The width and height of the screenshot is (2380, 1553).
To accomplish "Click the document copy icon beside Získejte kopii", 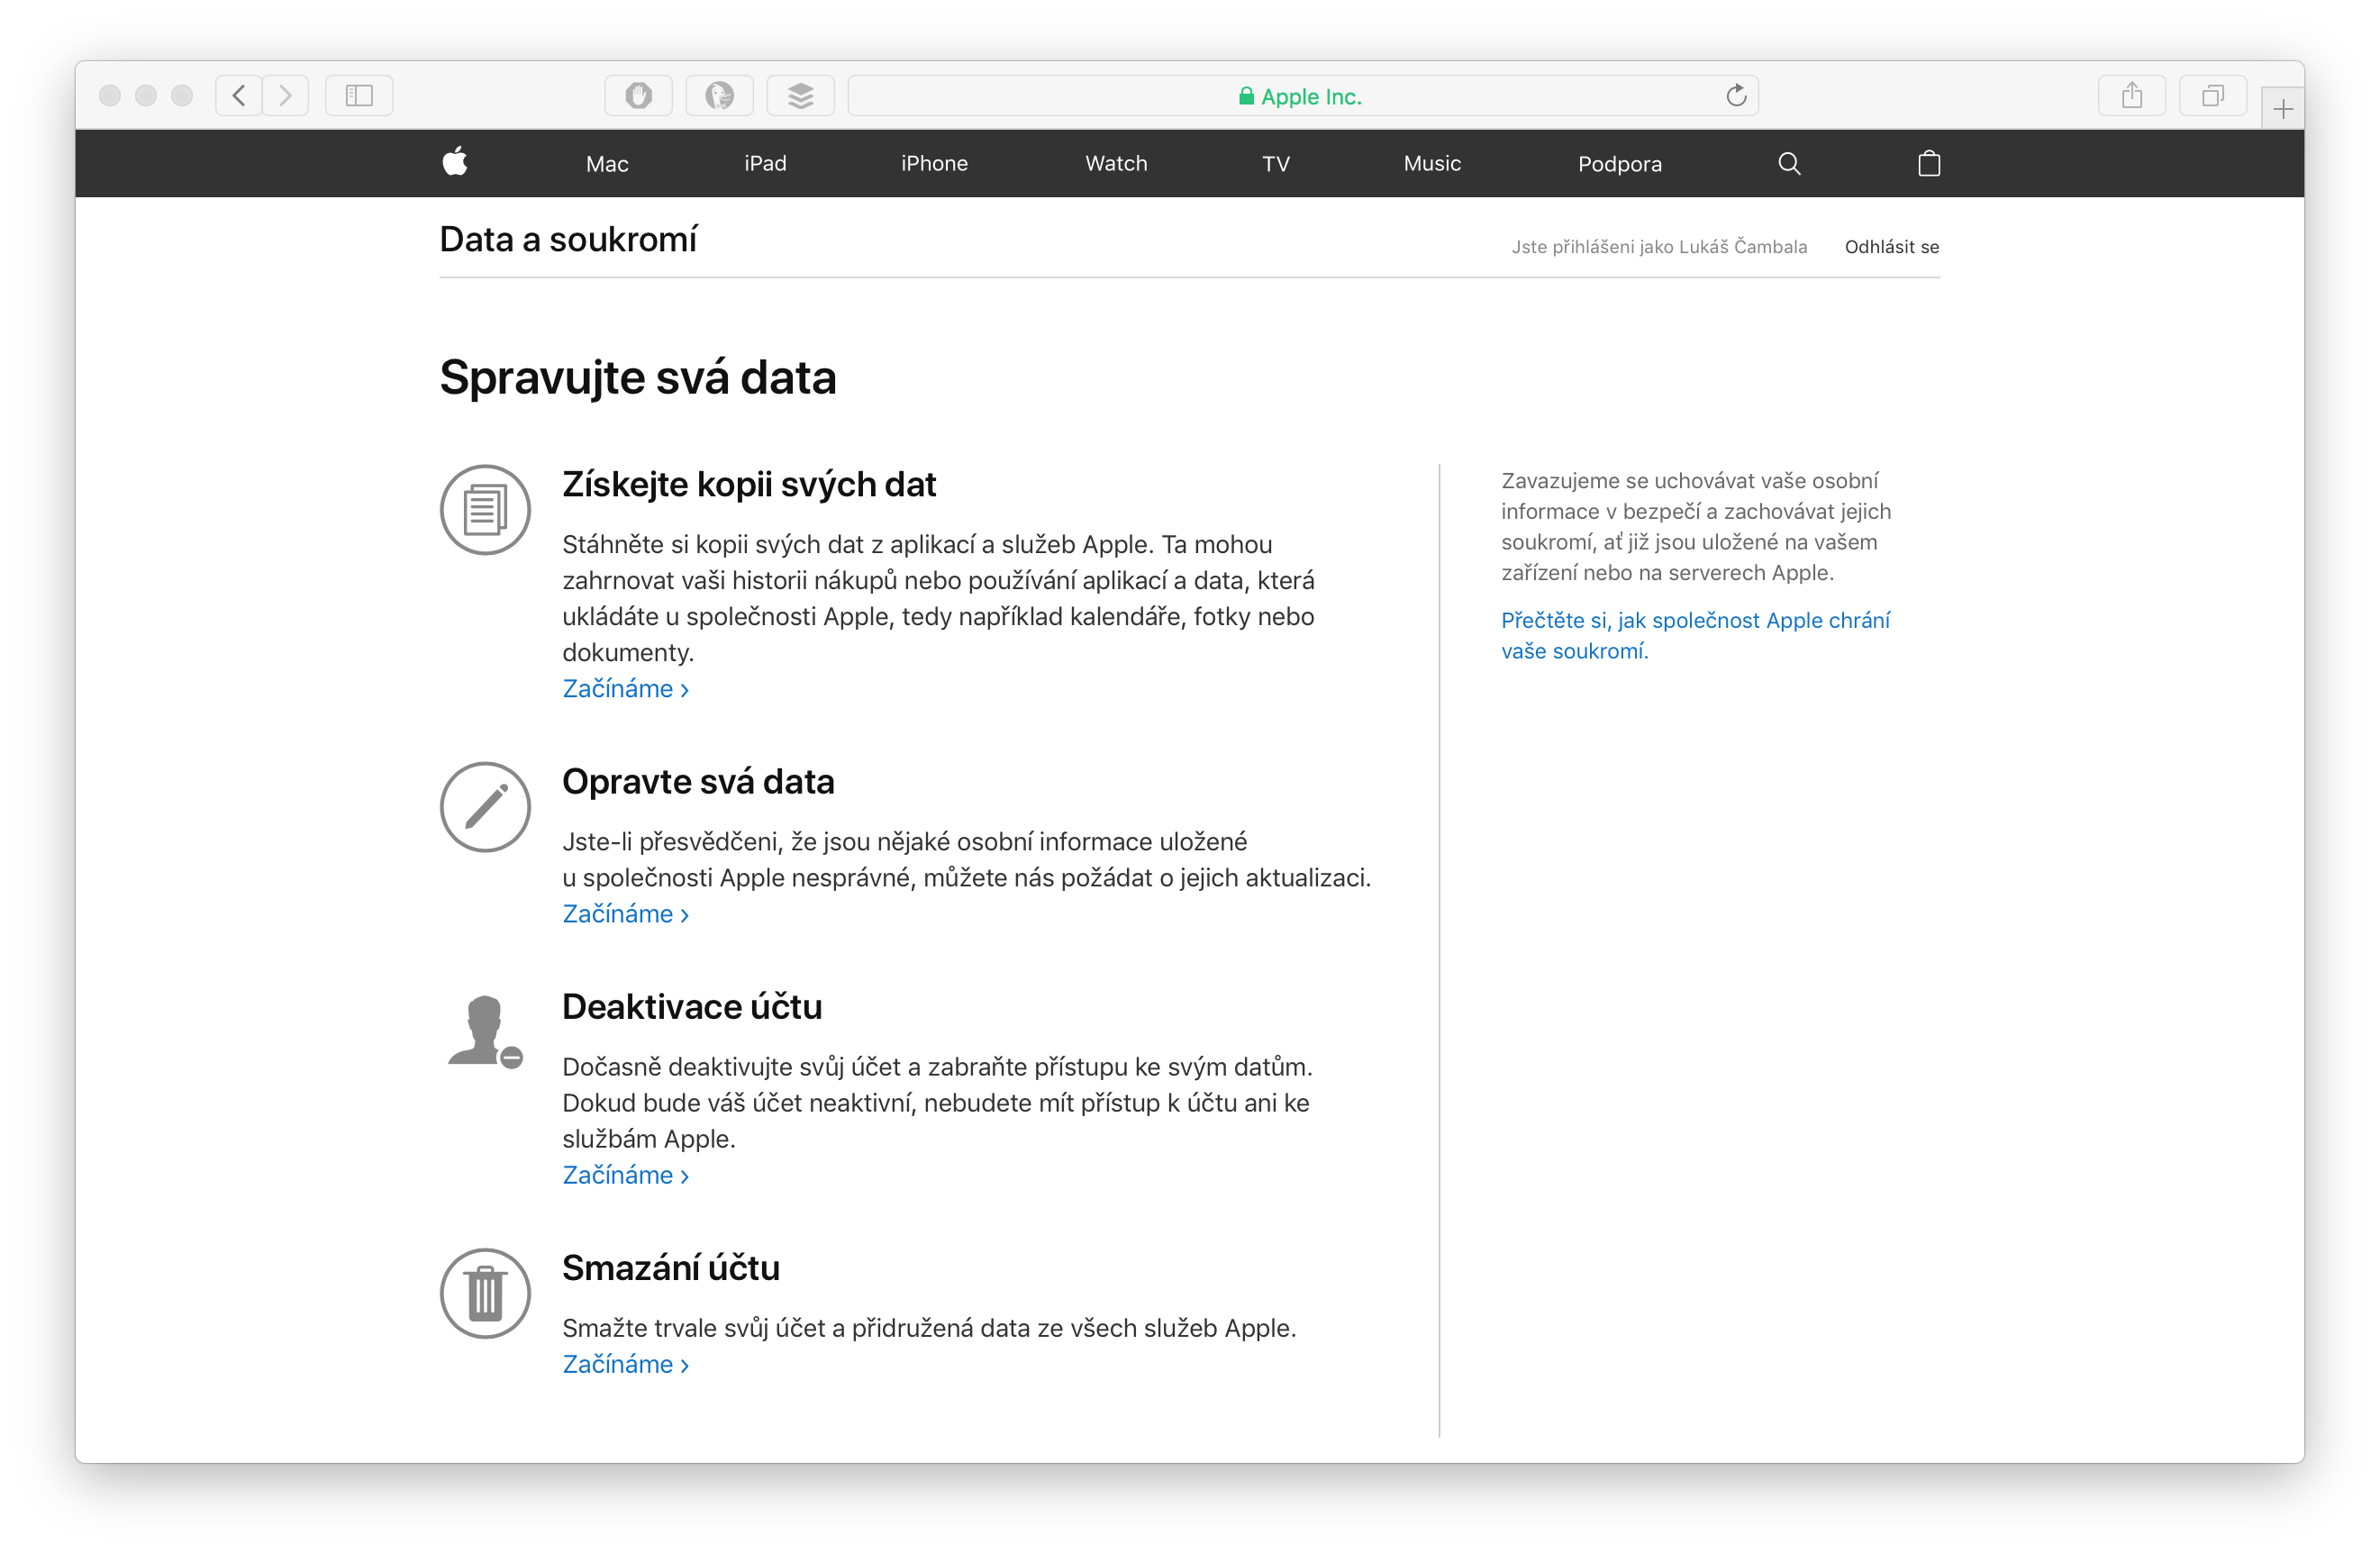I will (485, 510).
